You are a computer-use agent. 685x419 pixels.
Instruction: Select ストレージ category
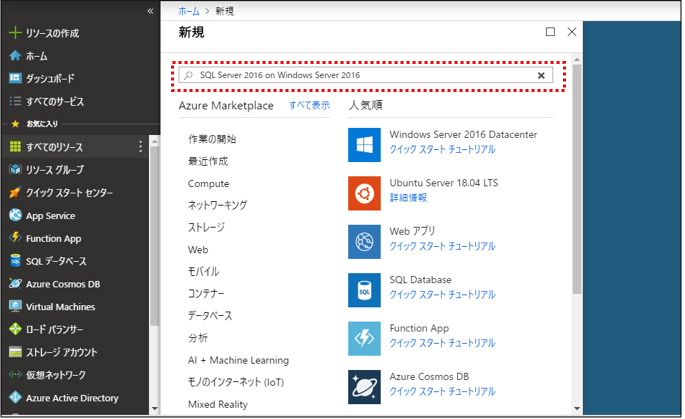coord(207,228)
